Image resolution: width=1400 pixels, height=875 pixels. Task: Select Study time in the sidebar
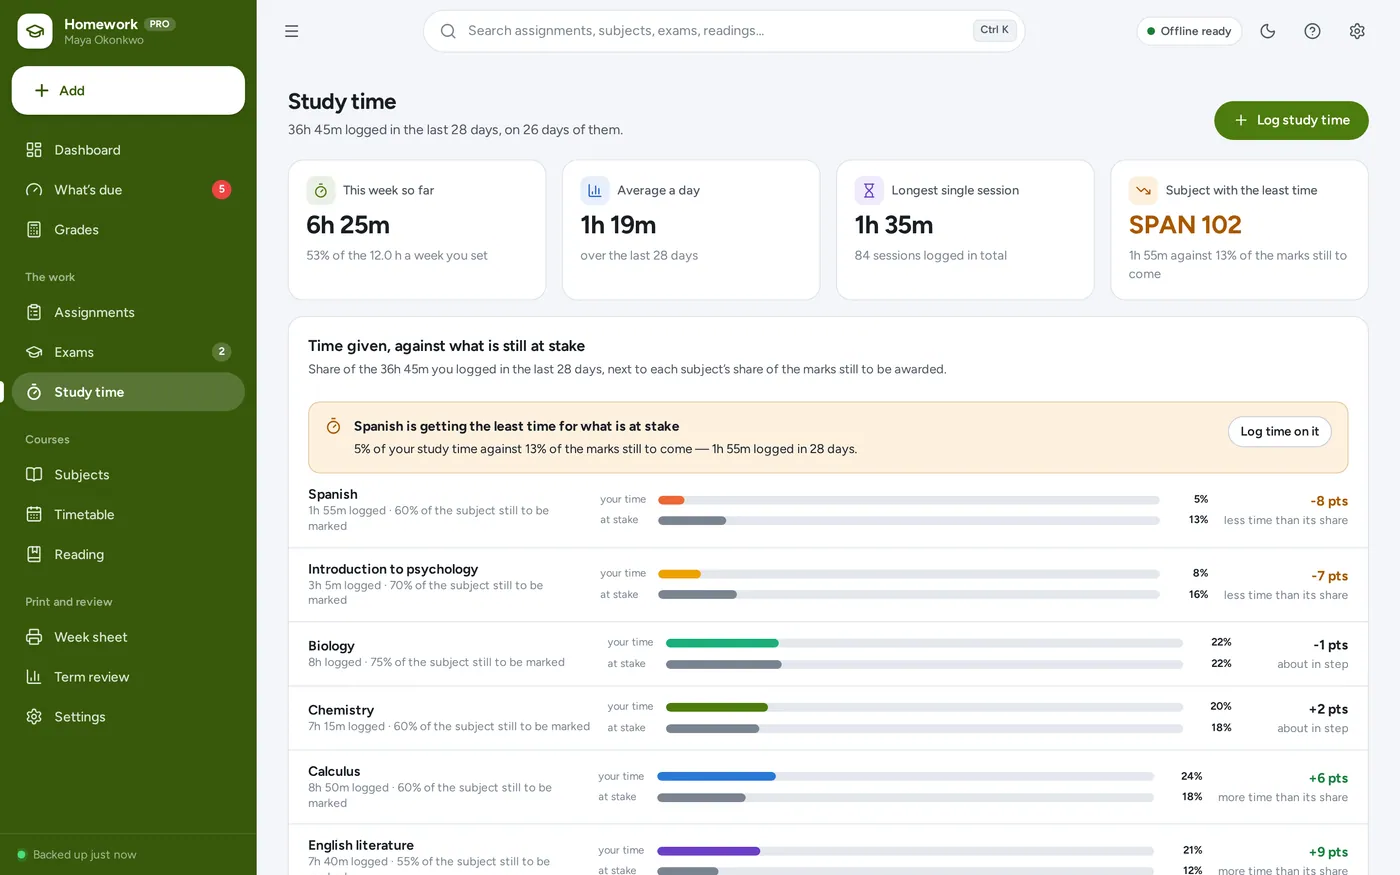128,392
